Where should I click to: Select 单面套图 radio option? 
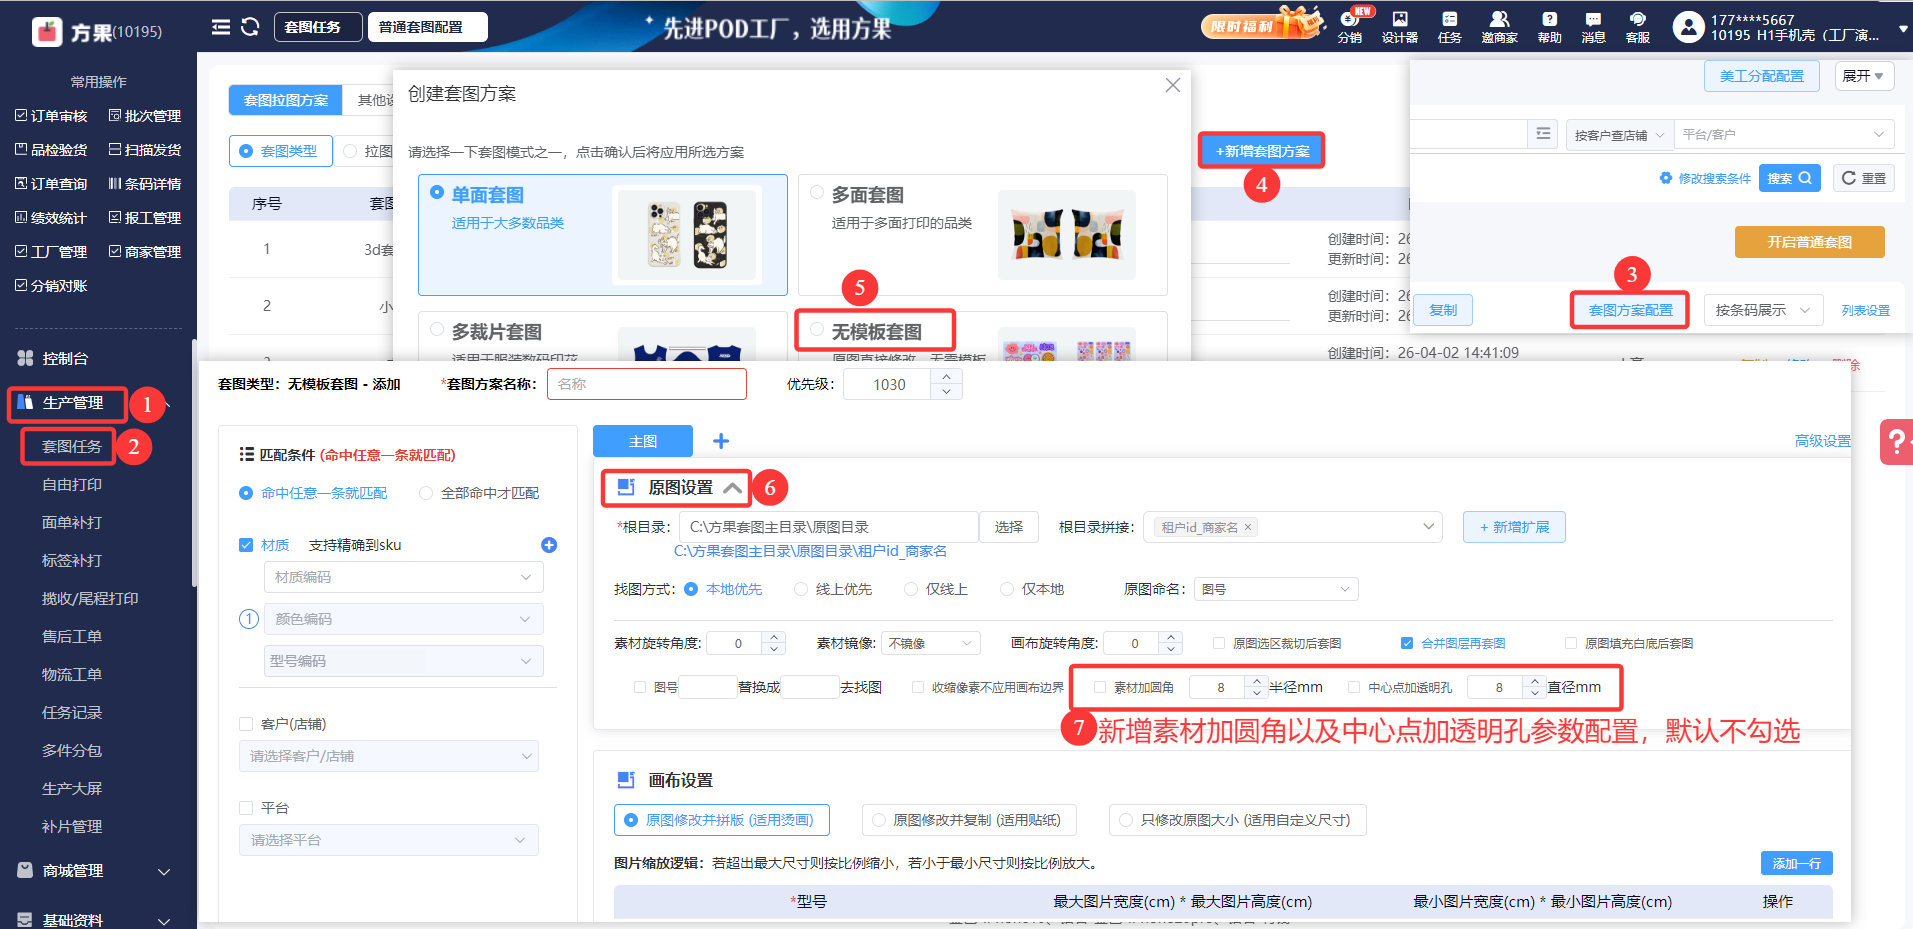(x=437, y=192)
